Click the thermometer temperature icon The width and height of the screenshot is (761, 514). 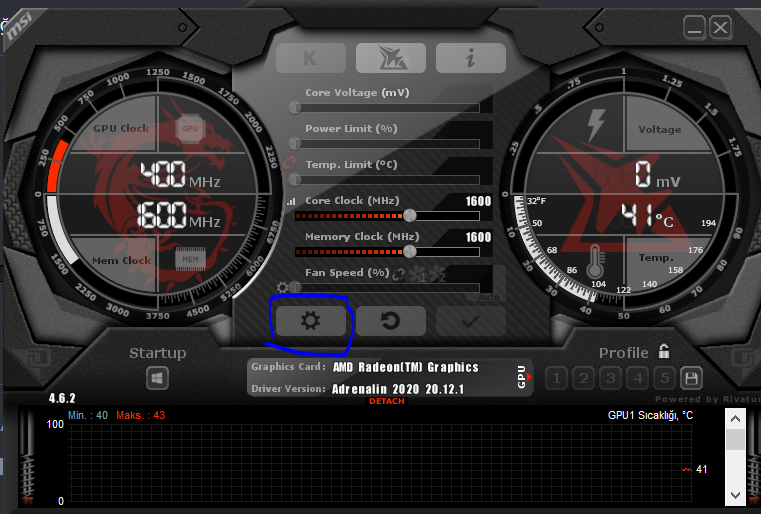[x=595, y=261]
